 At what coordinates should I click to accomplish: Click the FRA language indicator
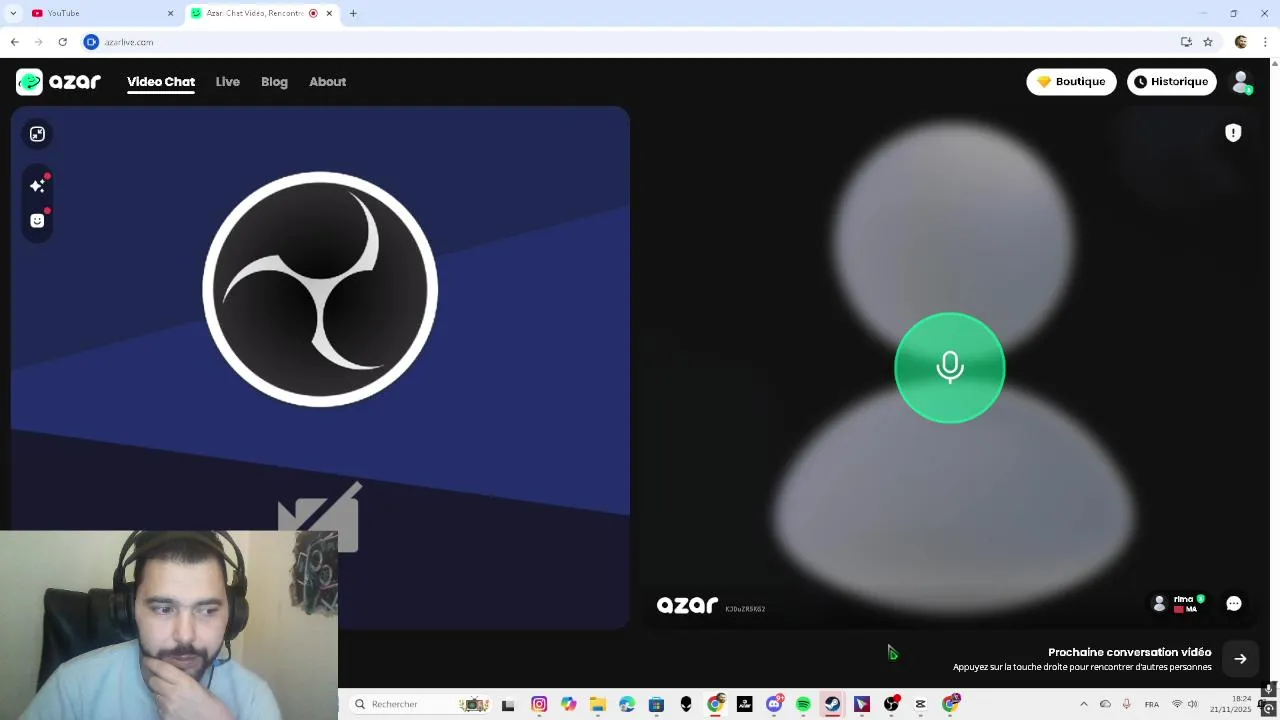click(1152, 704)
